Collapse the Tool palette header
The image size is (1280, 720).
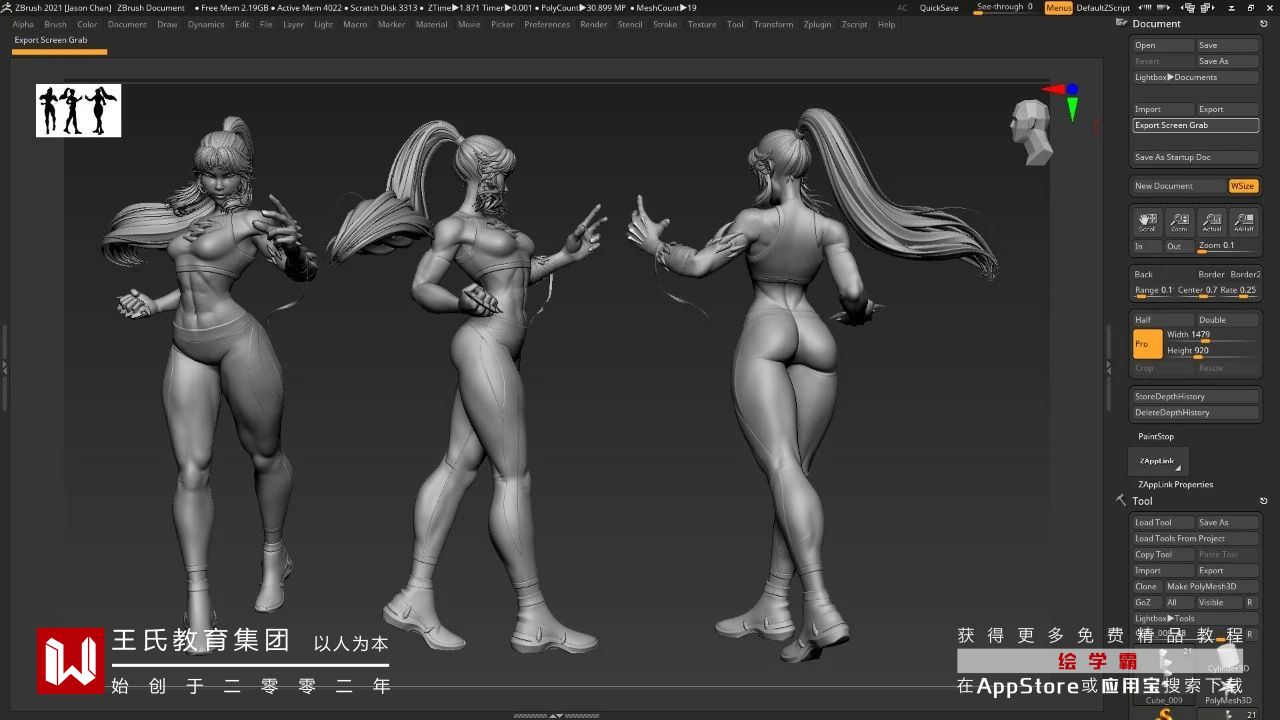(x=1142, y=501)
